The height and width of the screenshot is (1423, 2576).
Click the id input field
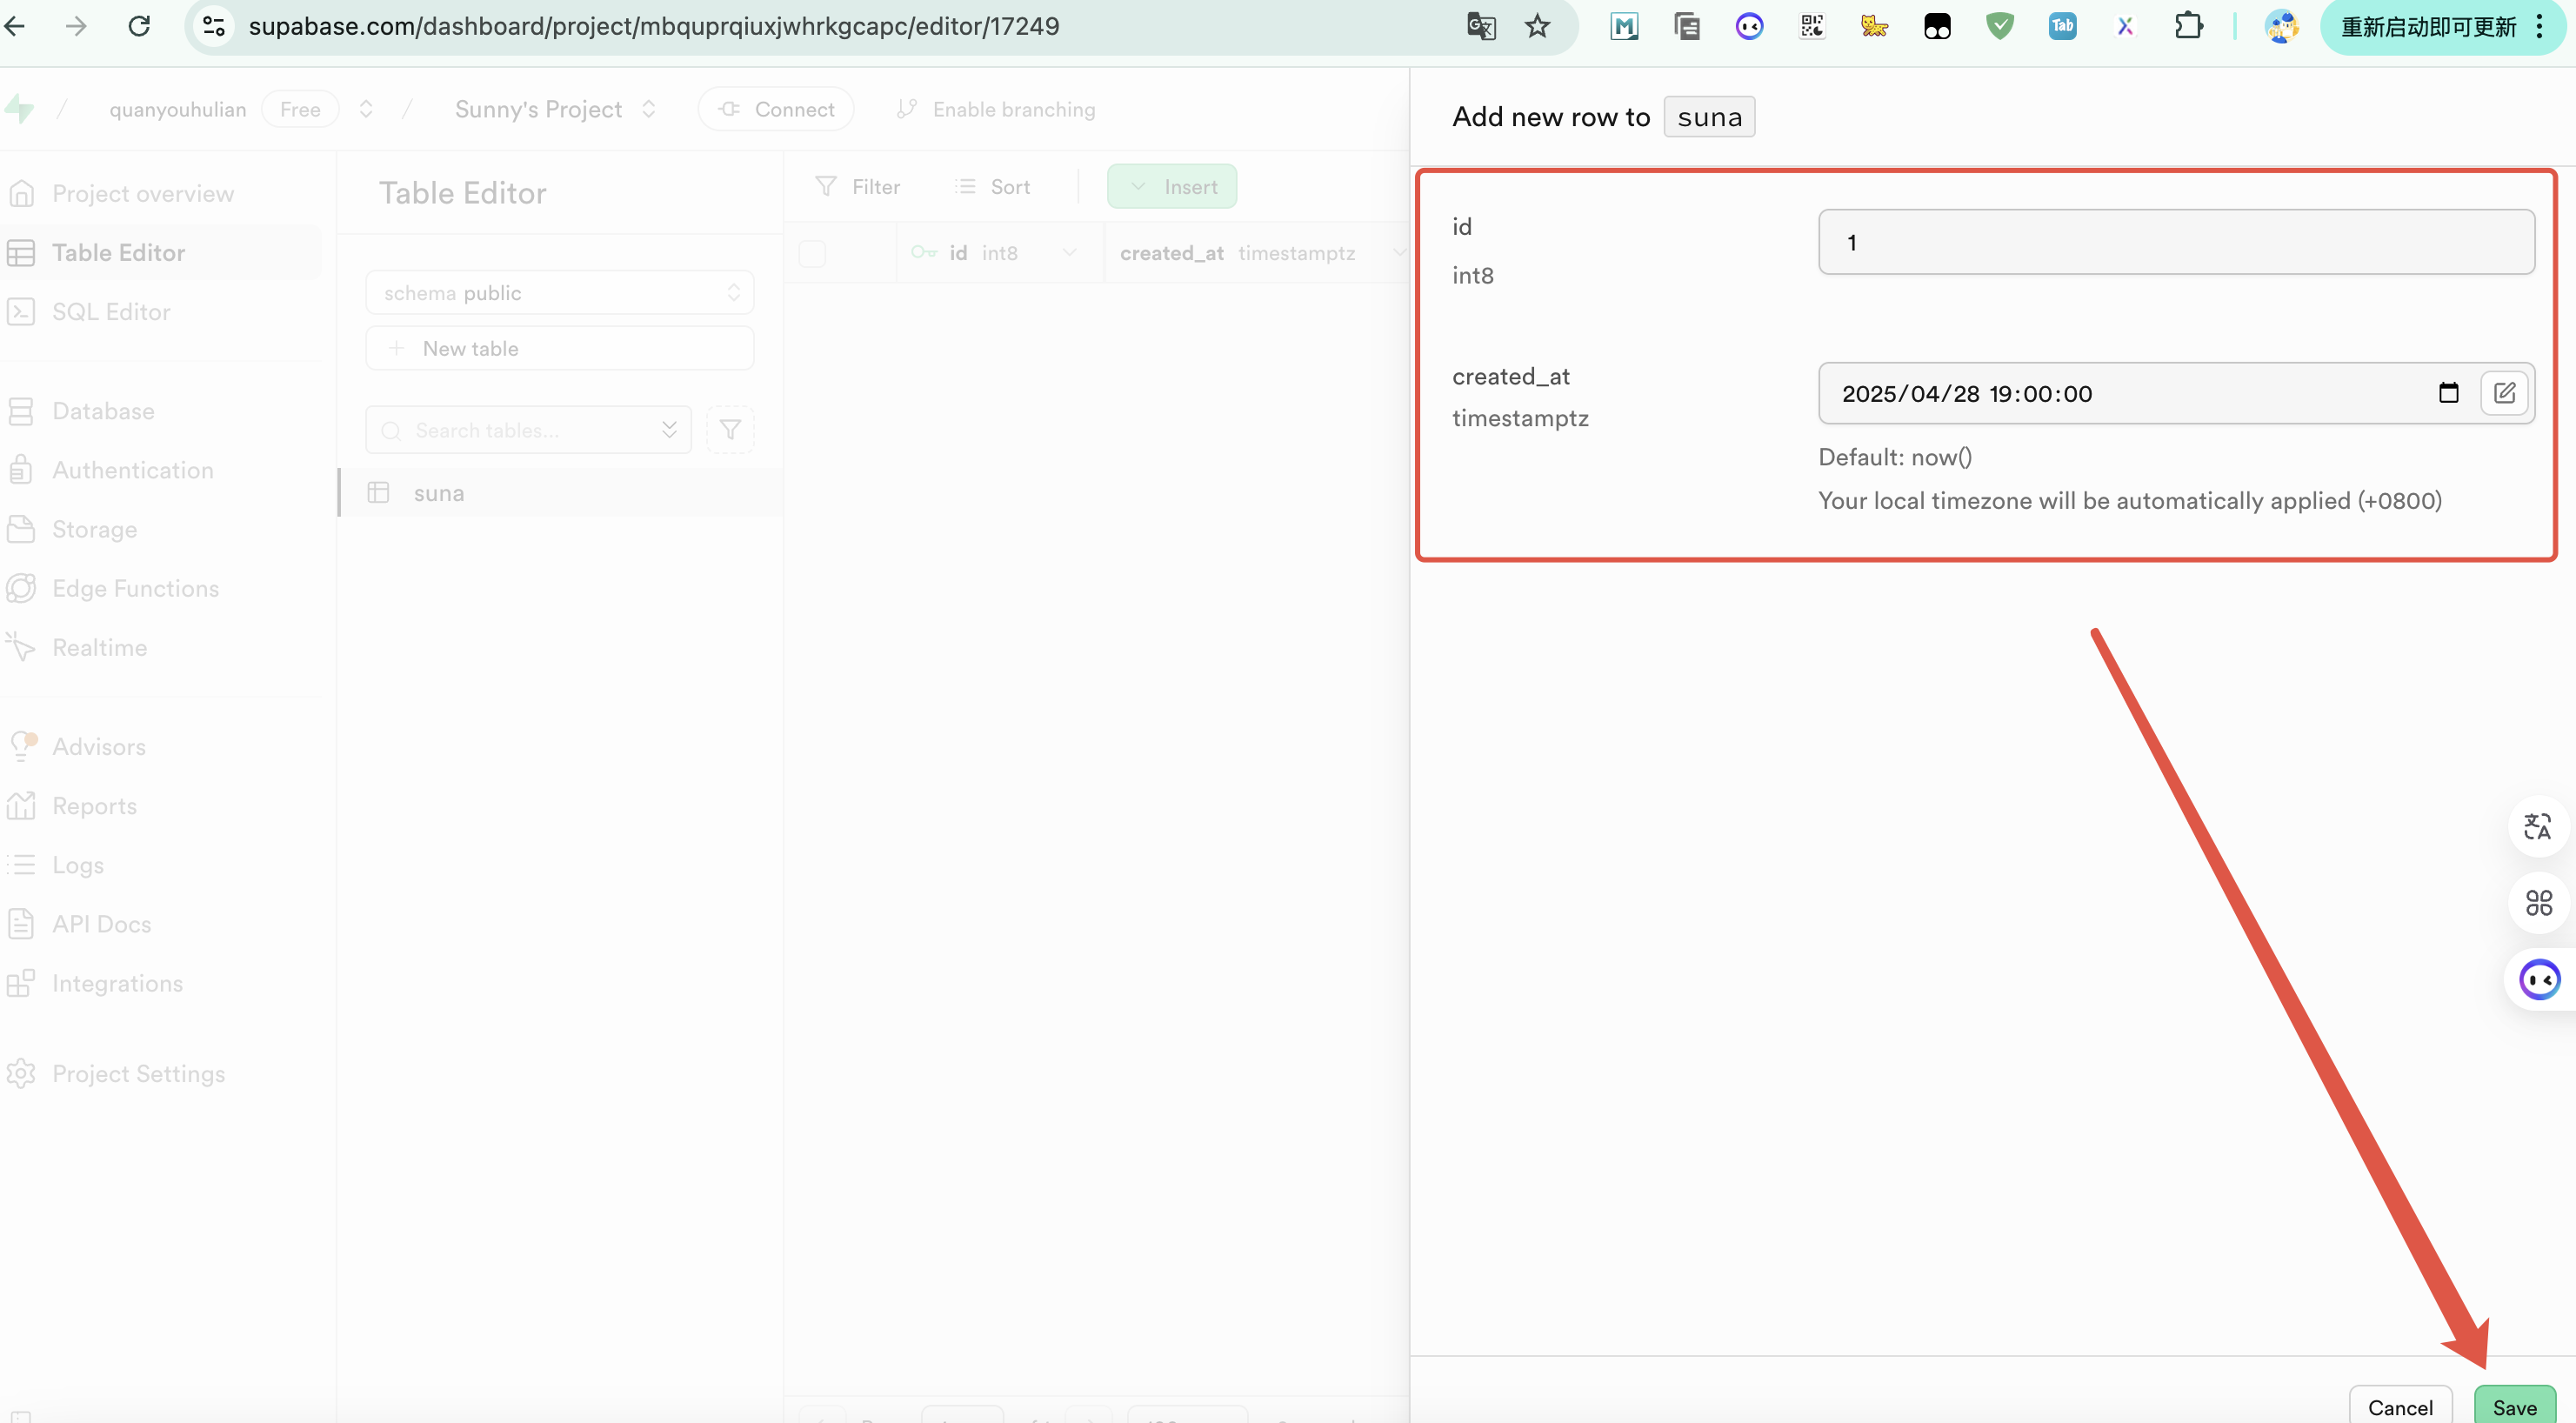tap(2175, 242)
